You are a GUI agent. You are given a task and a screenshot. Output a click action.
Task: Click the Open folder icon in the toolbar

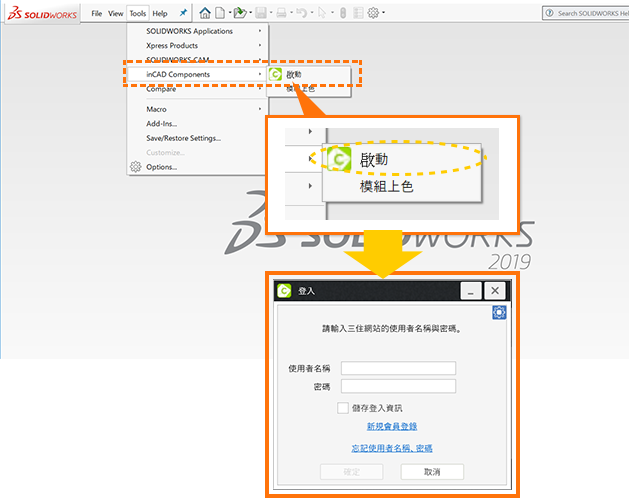tap(240, 13)
